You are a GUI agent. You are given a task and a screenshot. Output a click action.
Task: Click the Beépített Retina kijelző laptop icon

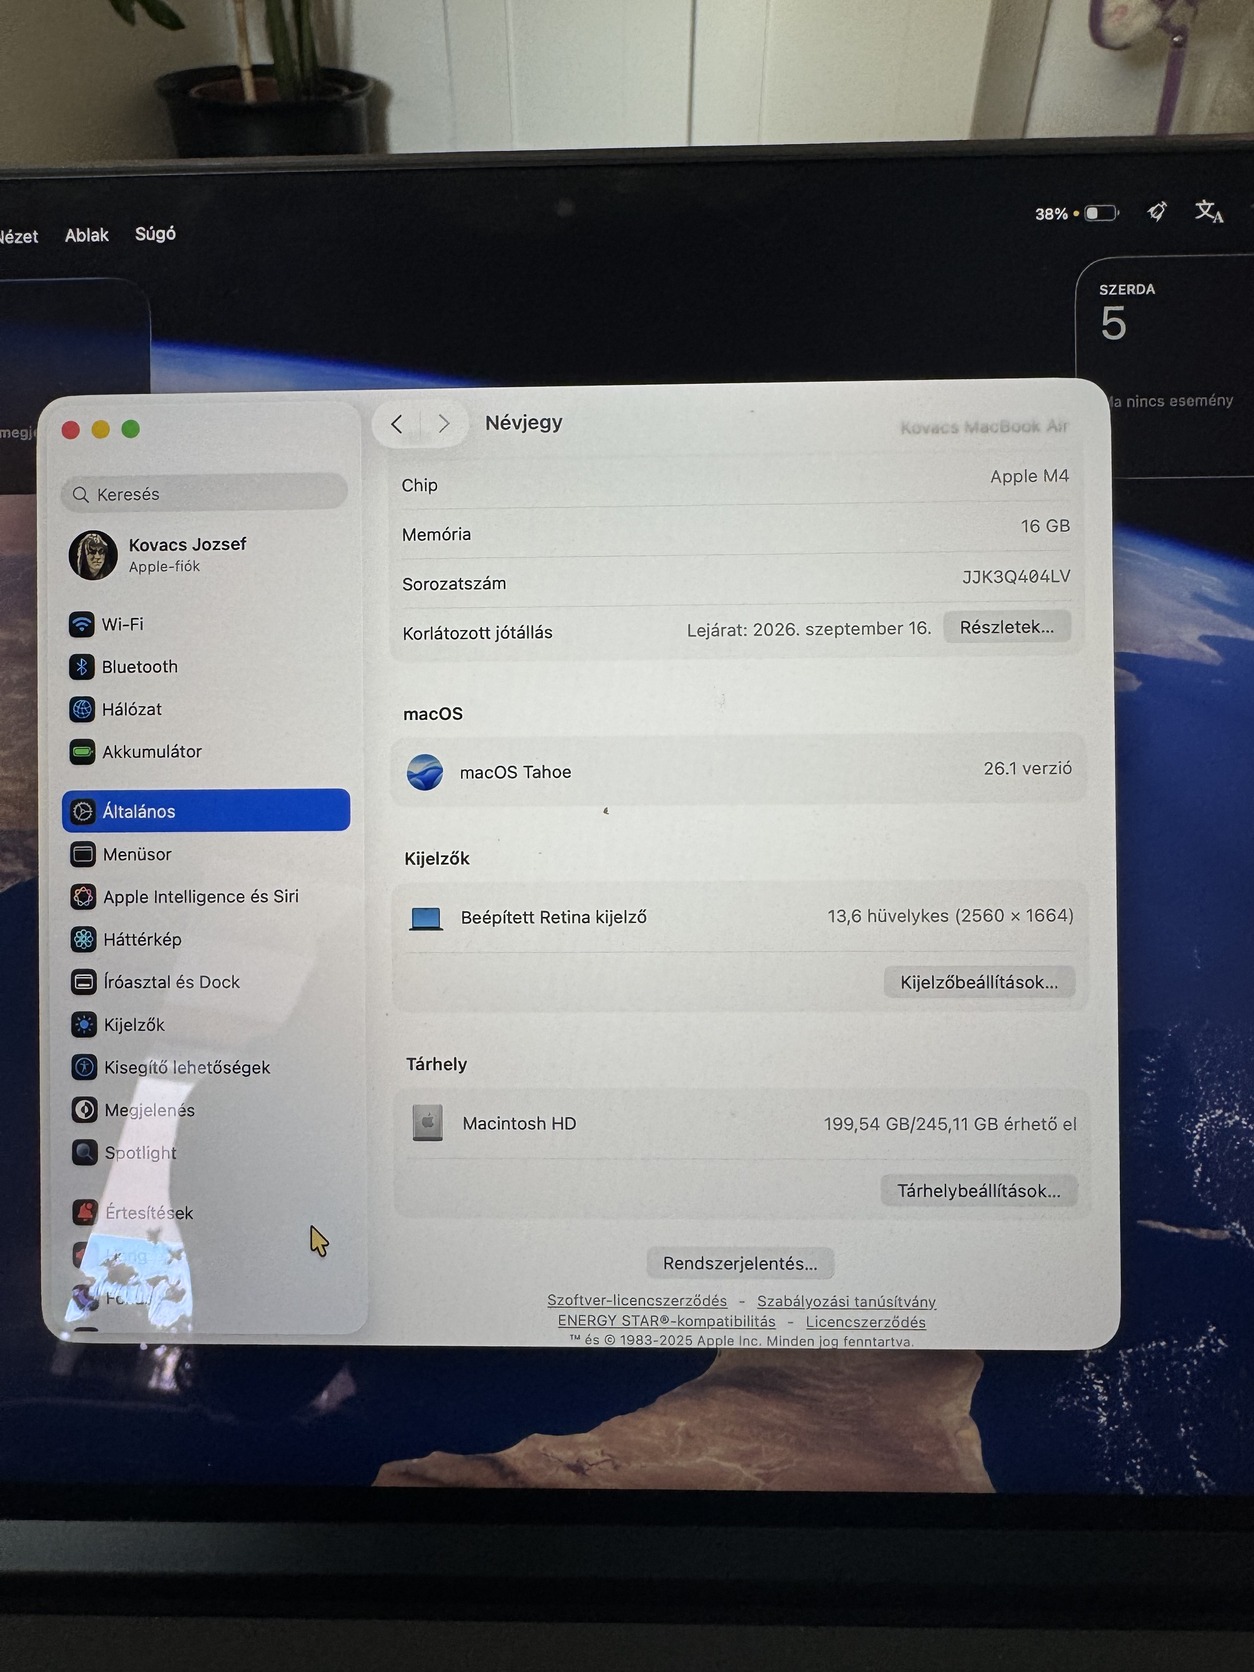pyautogui.click(x=426, y=918)
